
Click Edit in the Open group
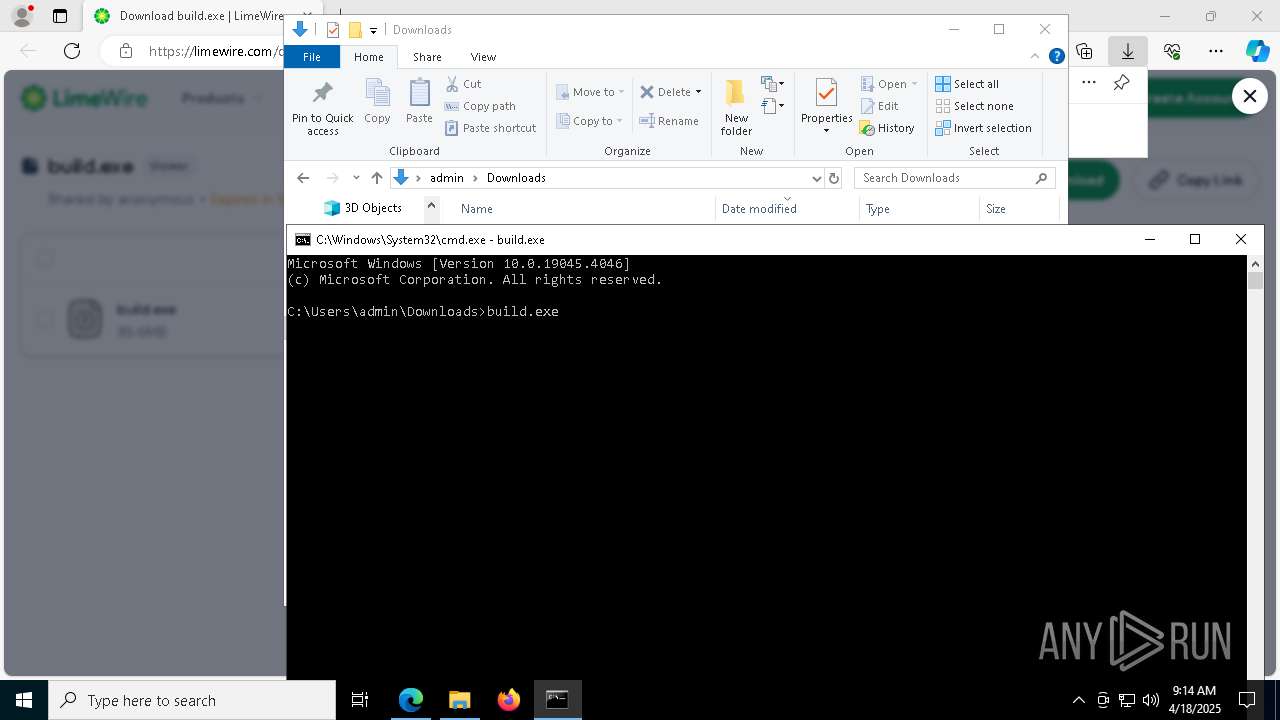(x=879, y=106)
